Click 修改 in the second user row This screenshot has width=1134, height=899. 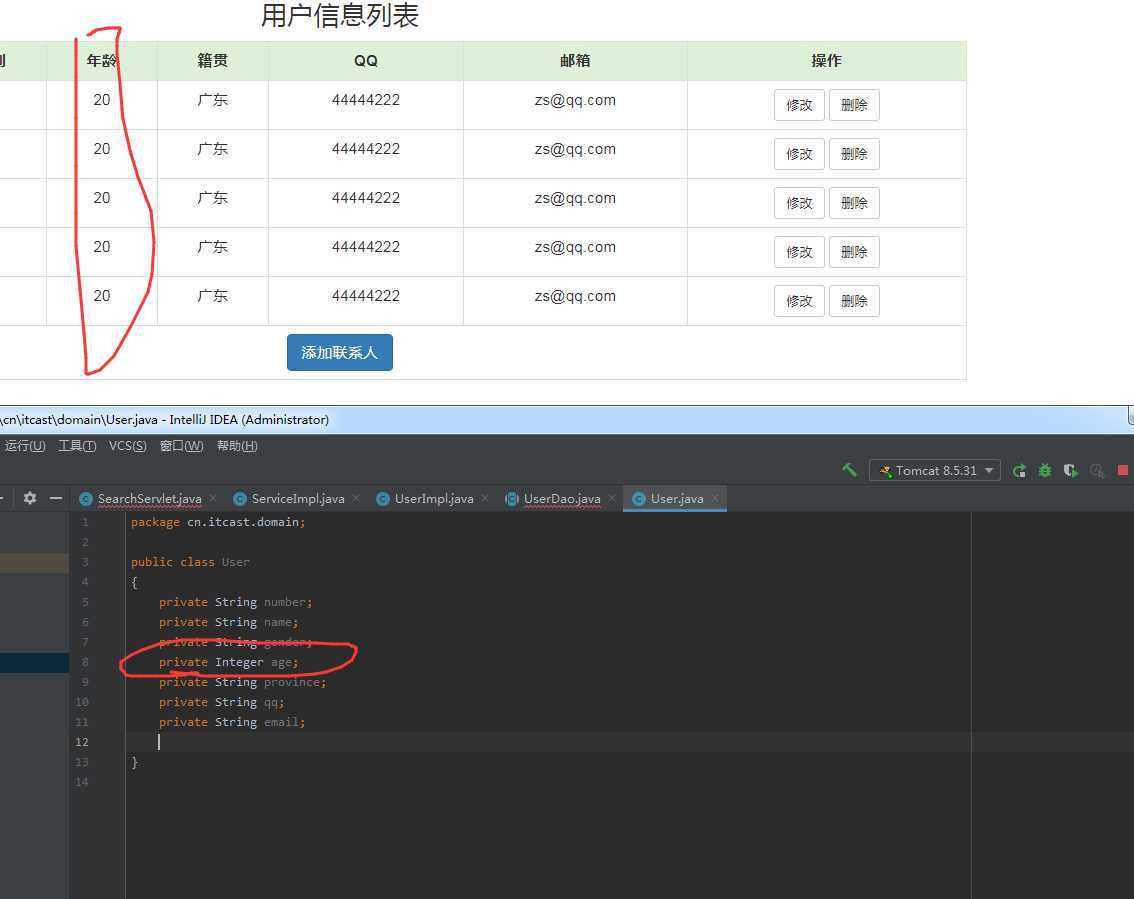799,154
